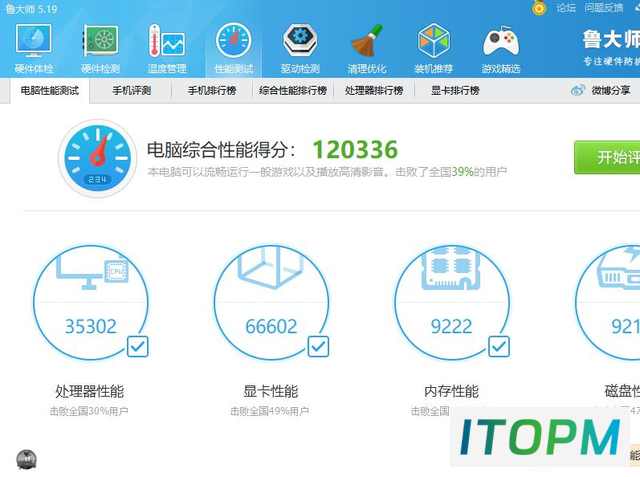Screen dimensions: 640x477
Task: Click 鲁大师 5.19 title text
Action: click(x=31, y=9)
